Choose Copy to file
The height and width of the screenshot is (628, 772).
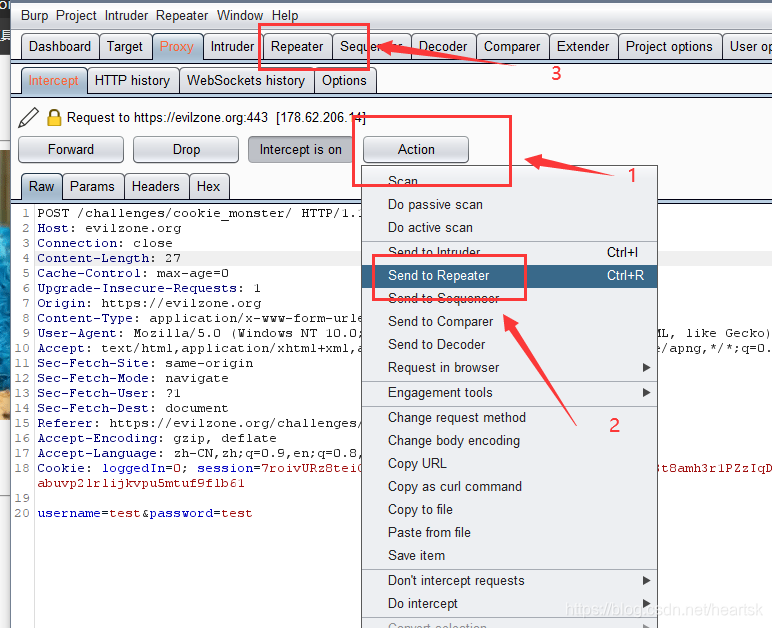[x=510, y=510]
